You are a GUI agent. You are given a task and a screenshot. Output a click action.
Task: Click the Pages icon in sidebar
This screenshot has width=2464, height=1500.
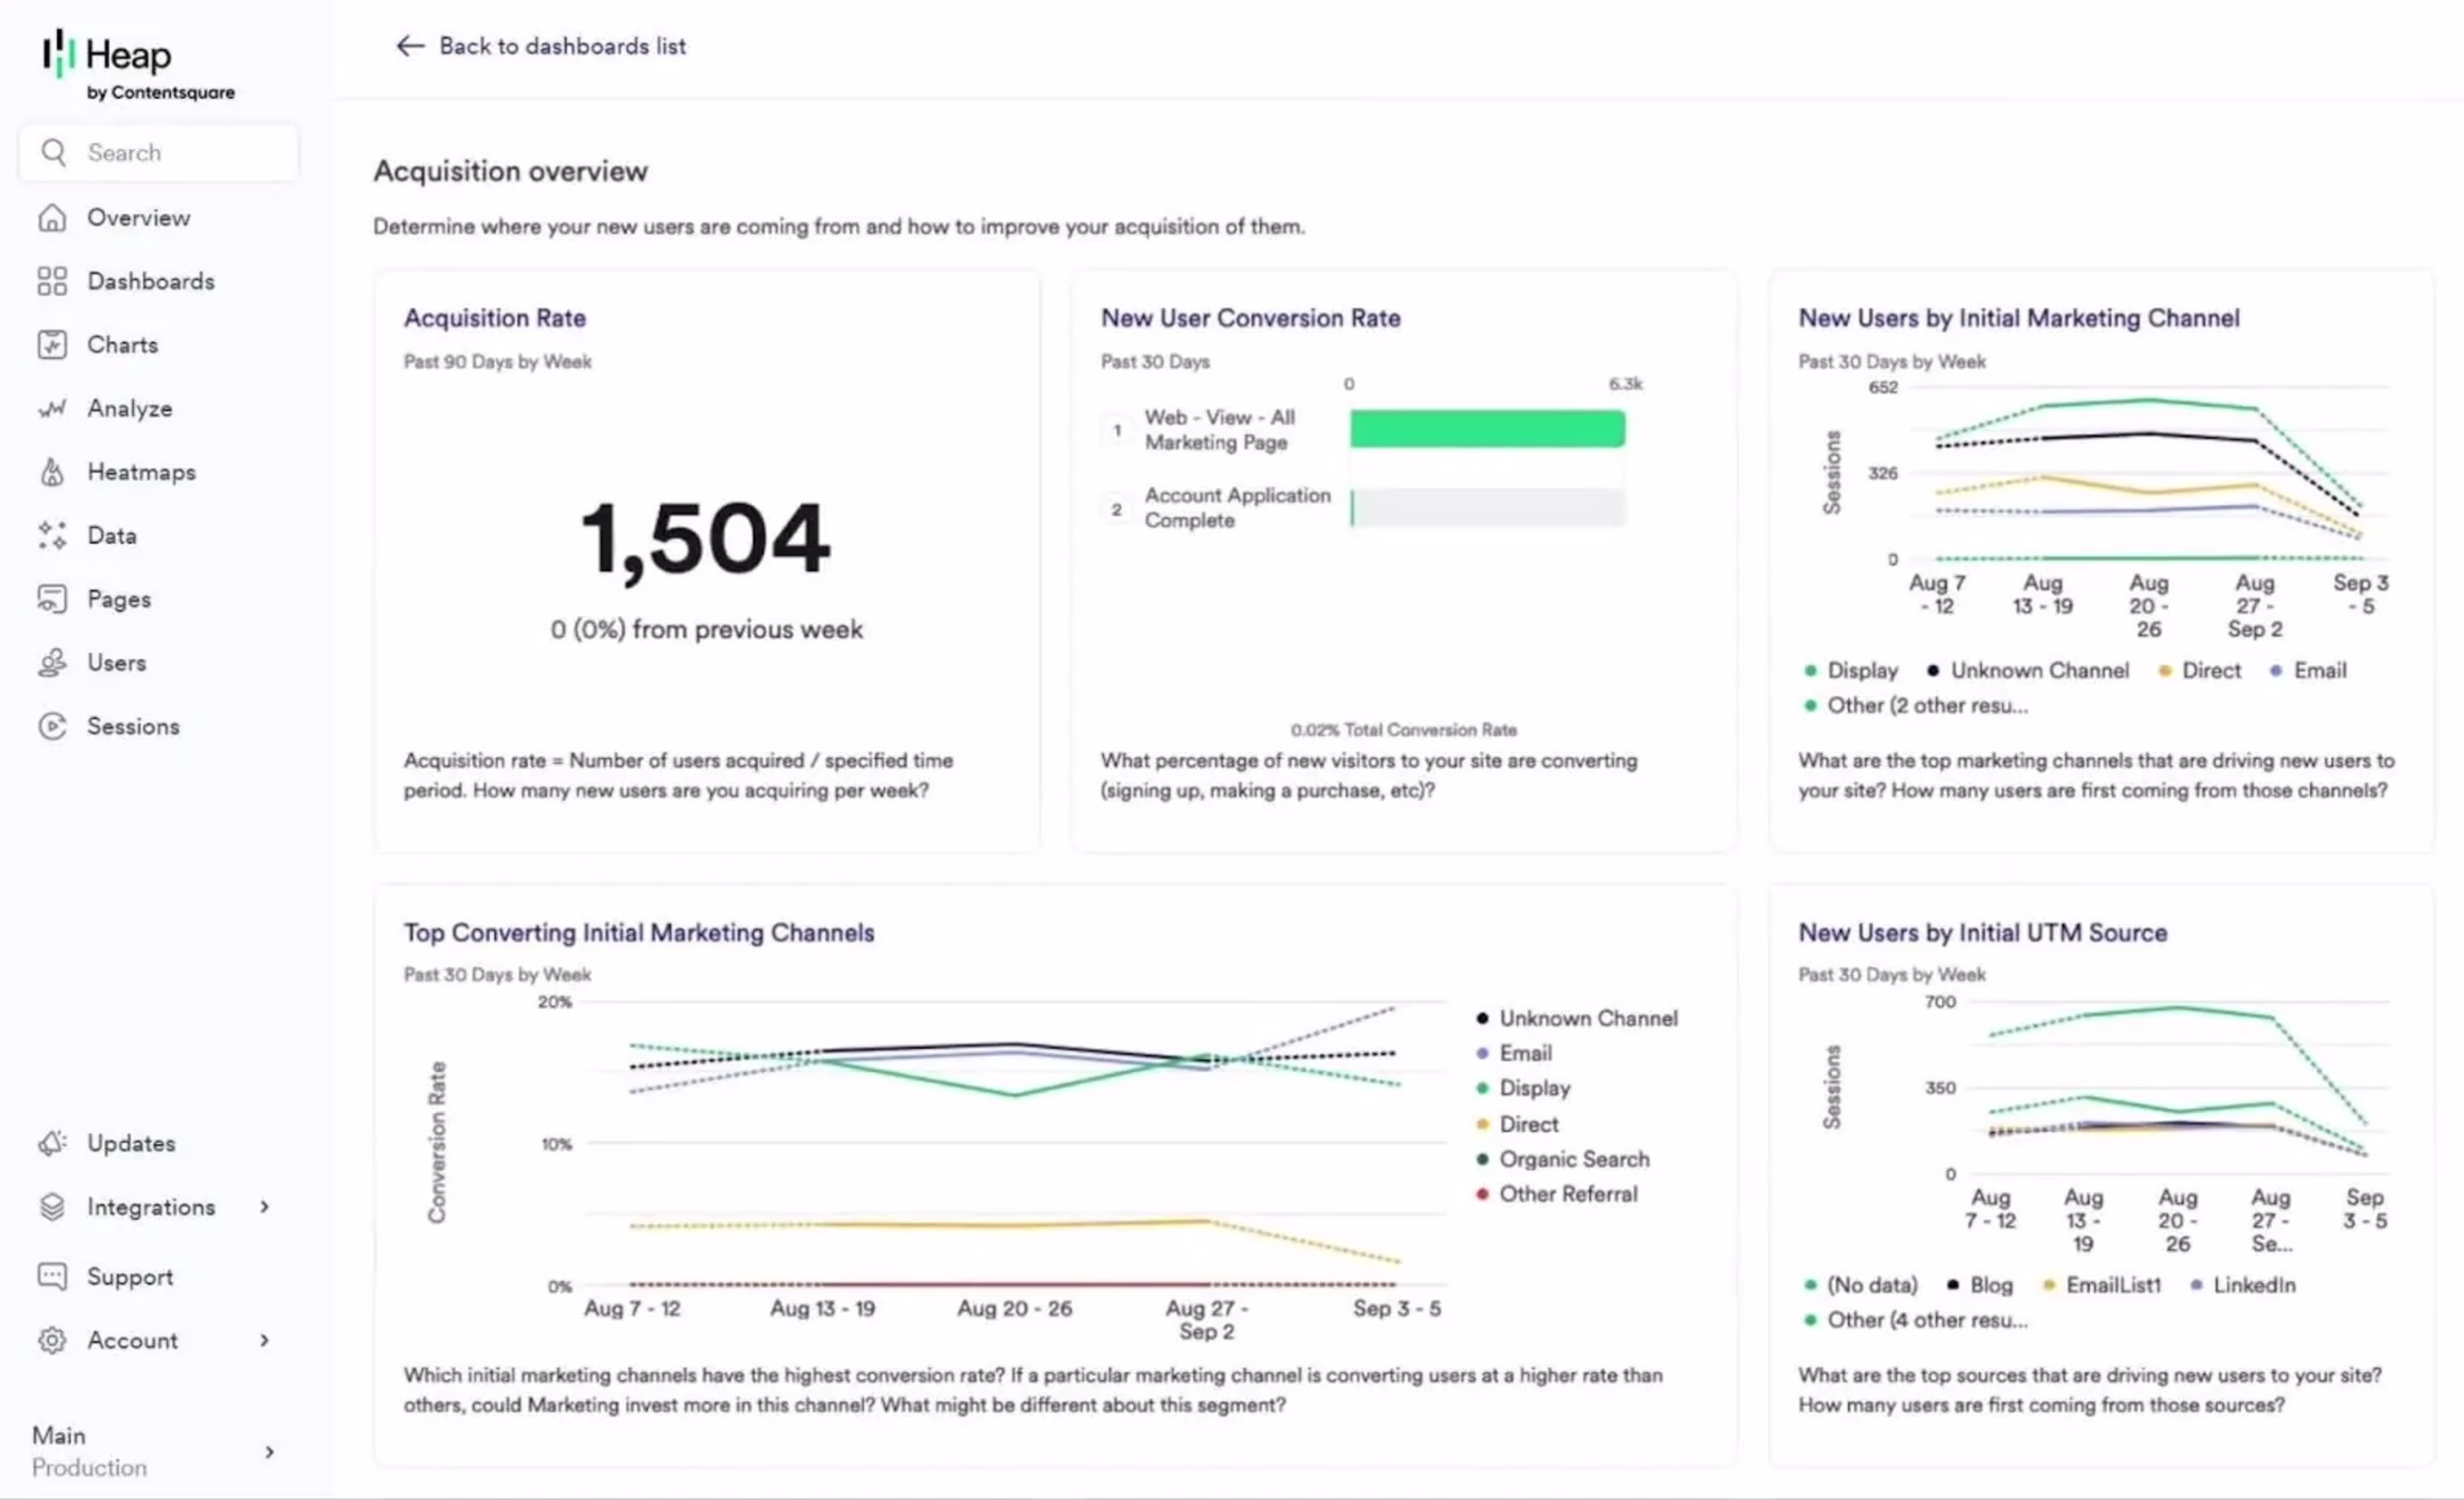tap(52, 599)
